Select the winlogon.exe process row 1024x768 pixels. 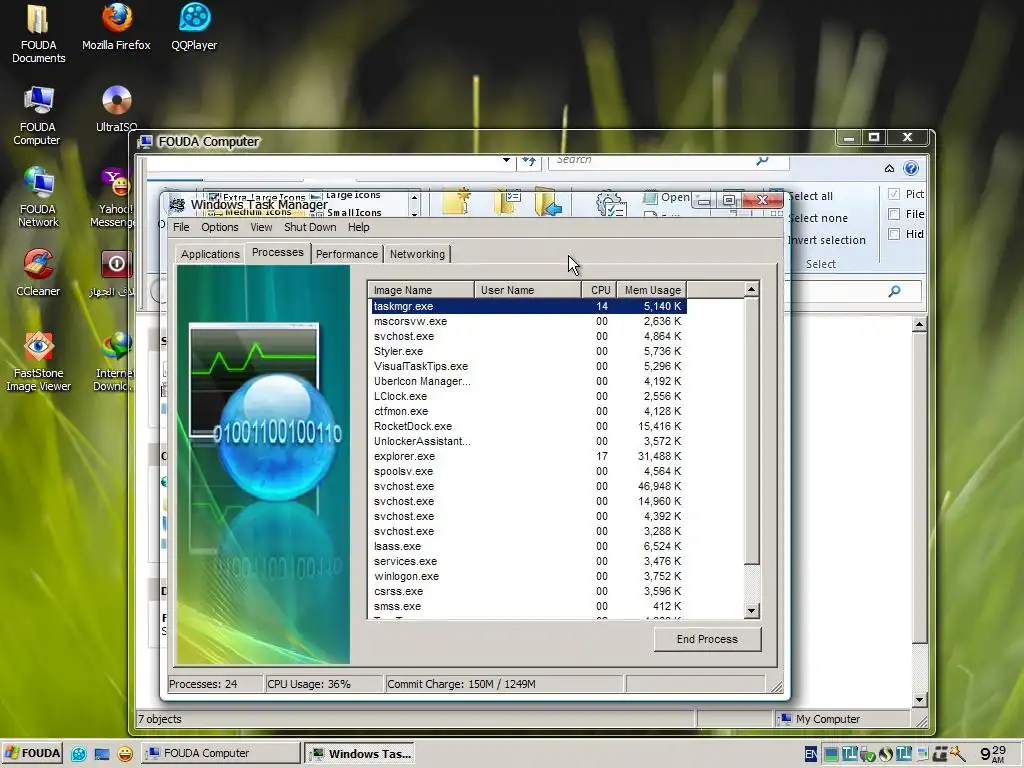point(529,577)
